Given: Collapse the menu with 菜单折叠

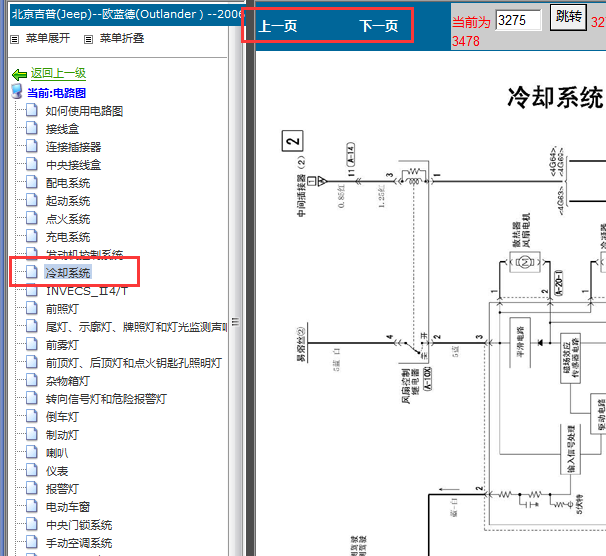Looking at the screenshot, I should (122, 38).
